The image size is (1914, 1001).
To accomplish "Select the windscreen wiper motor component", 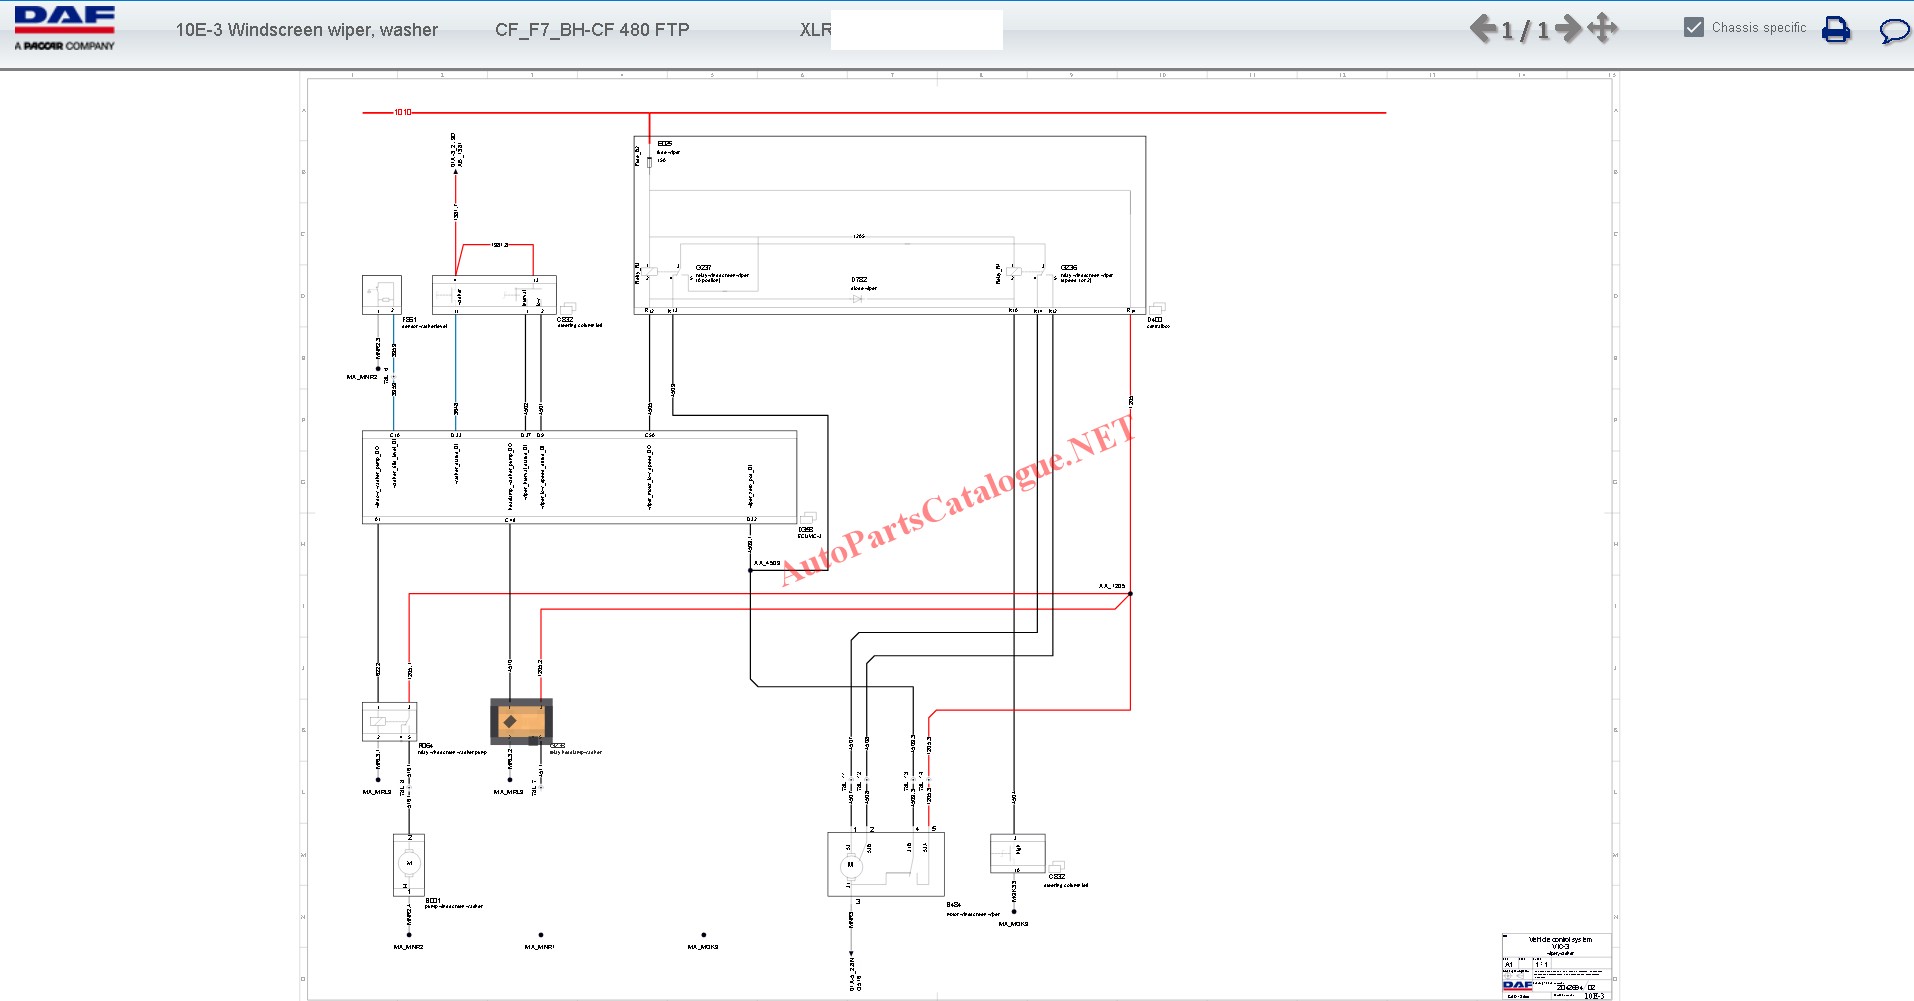I will tap(885, 864).
